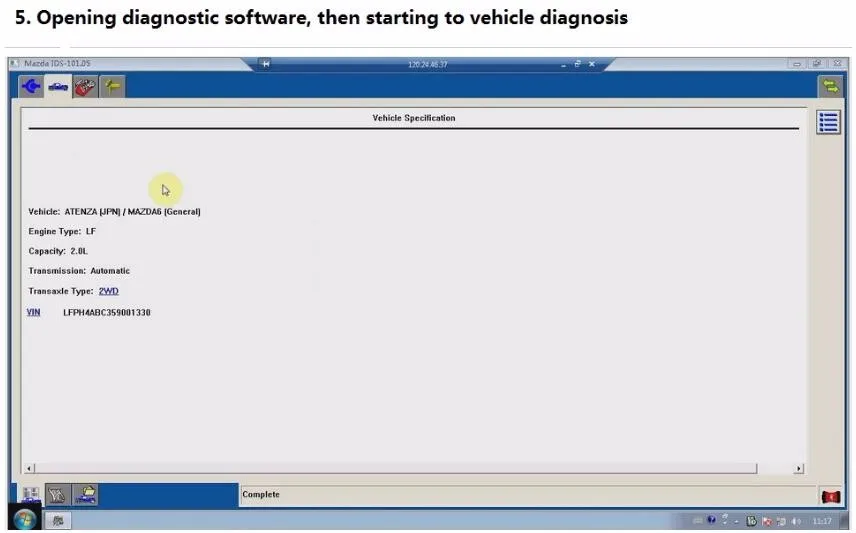Click the Complete status text
The image size is (856, 533).
pos(260,494)
